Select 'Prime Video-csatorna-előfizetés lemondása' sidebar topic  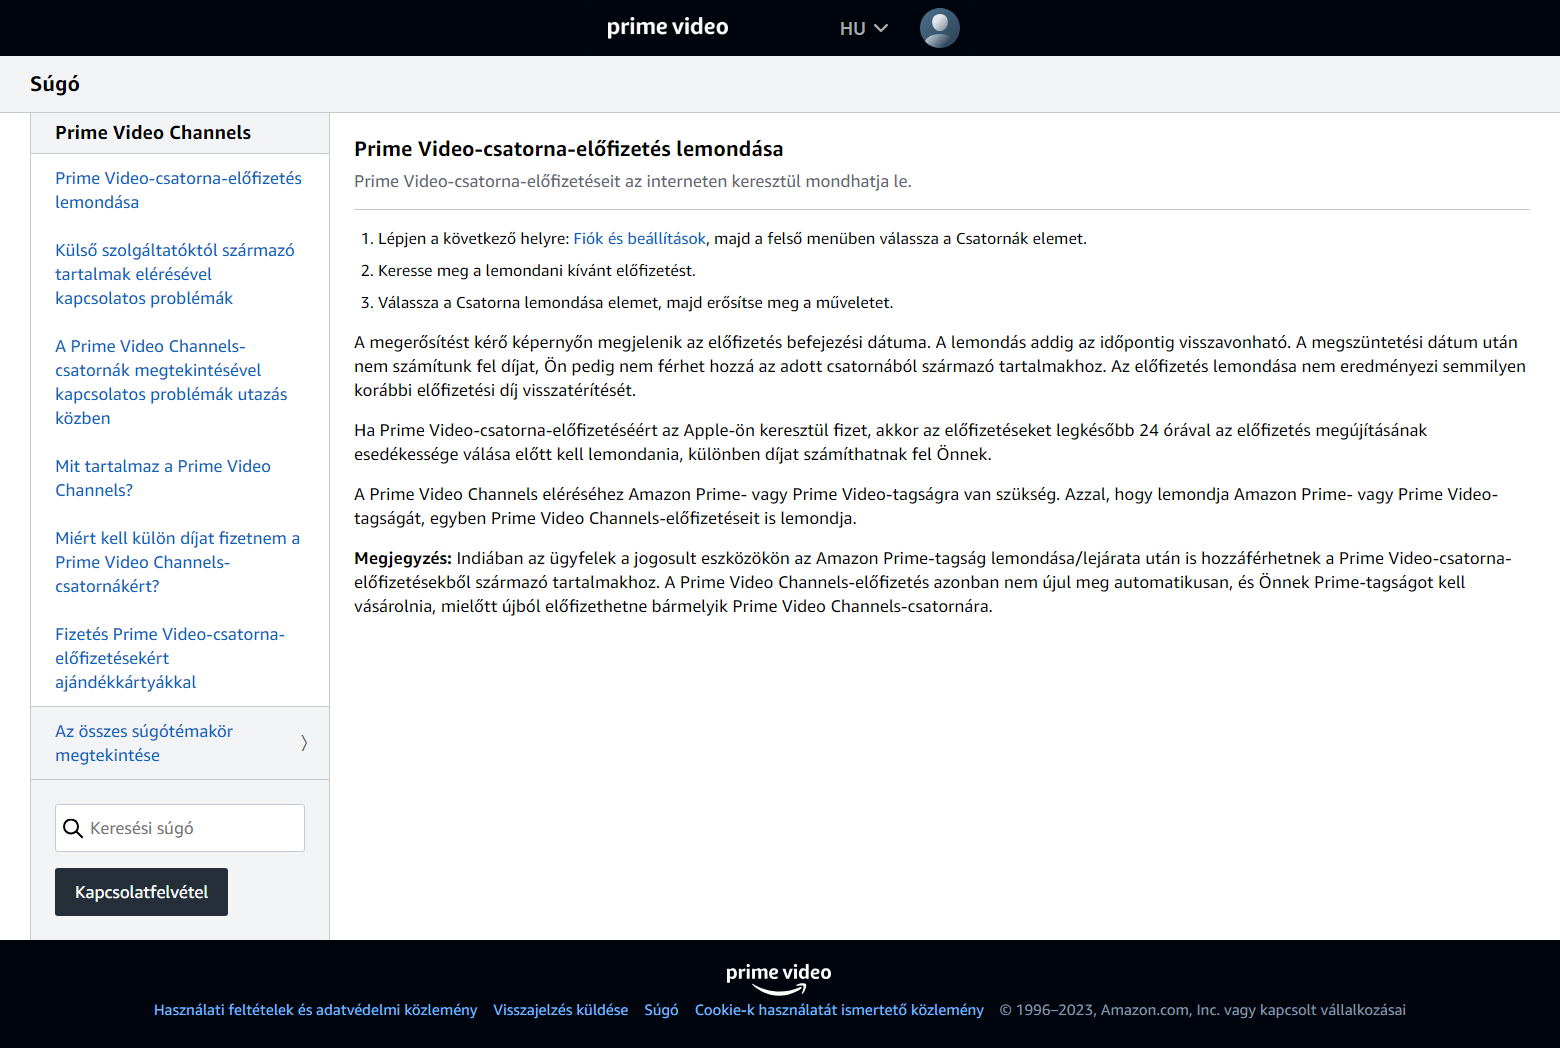178,190
